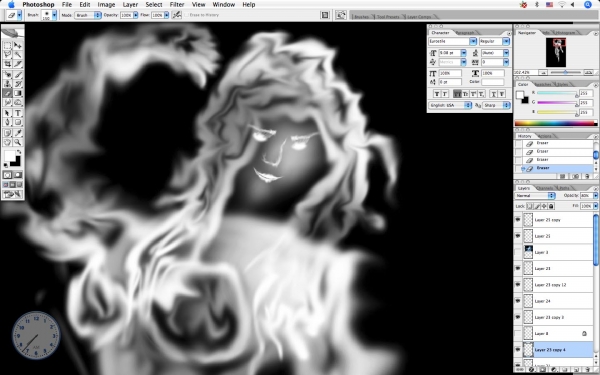Select the Slice tool
This screenshot has width=600, height=375.
(18, 64)
